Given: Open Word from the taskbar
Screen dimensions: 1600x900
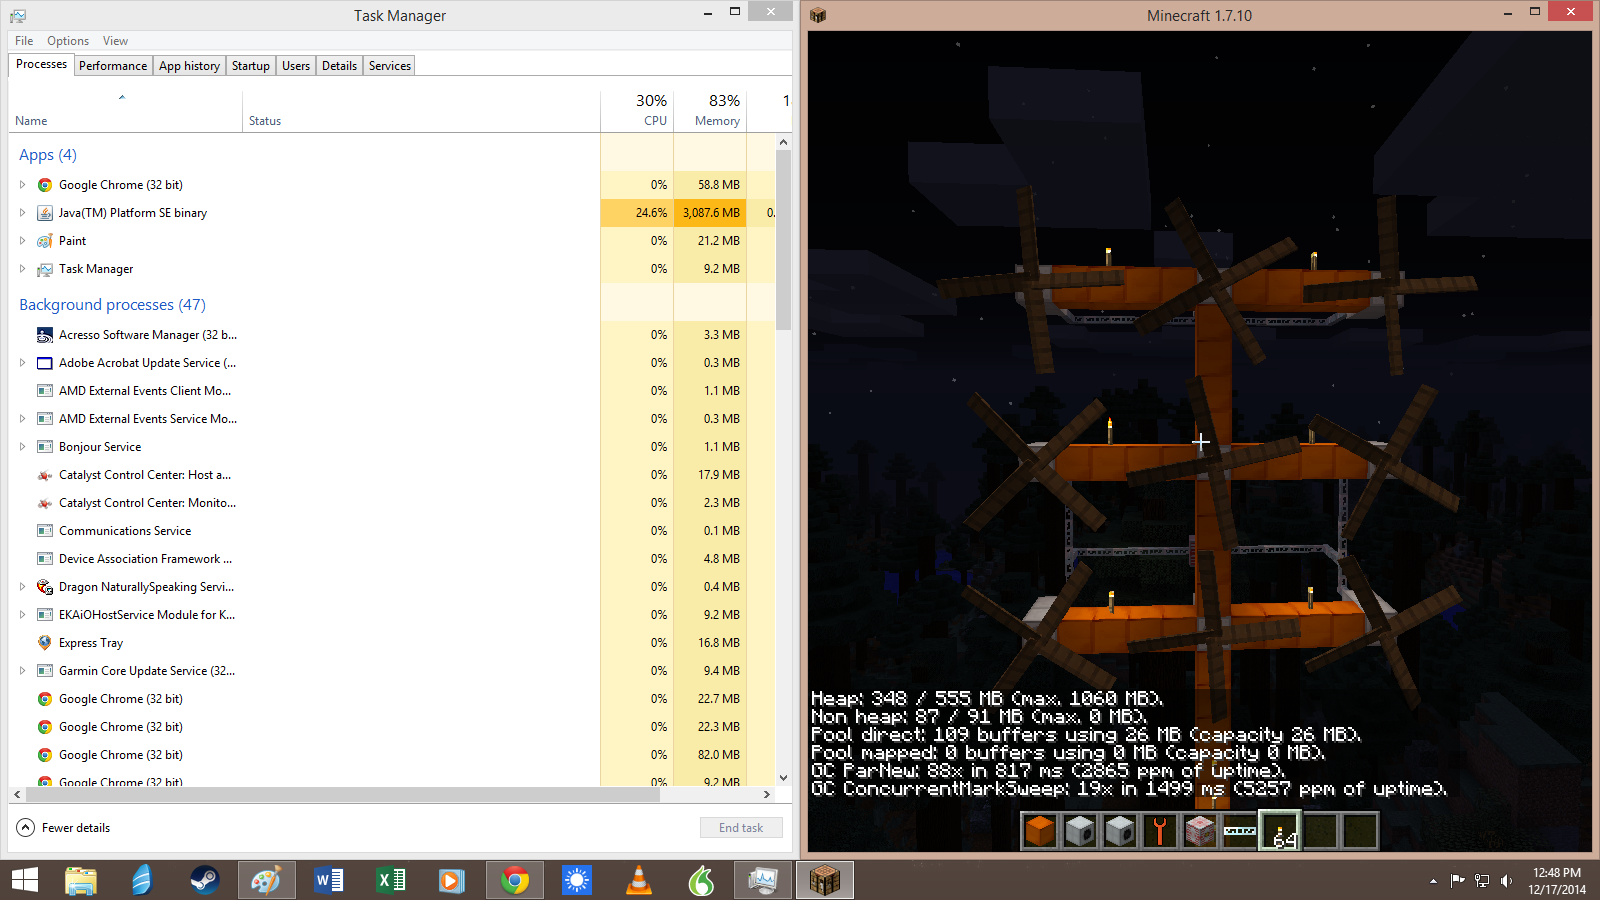Looking at the screenshot, I should (328, 880).
